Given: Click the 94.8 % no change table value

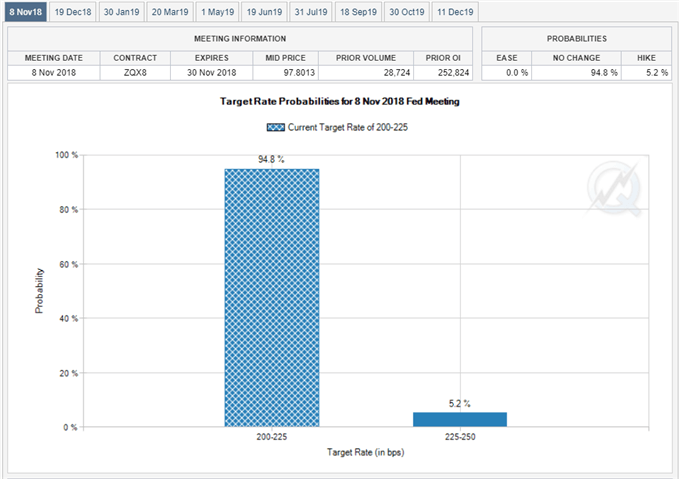Looking at the screenshot, I should (604, 73).
